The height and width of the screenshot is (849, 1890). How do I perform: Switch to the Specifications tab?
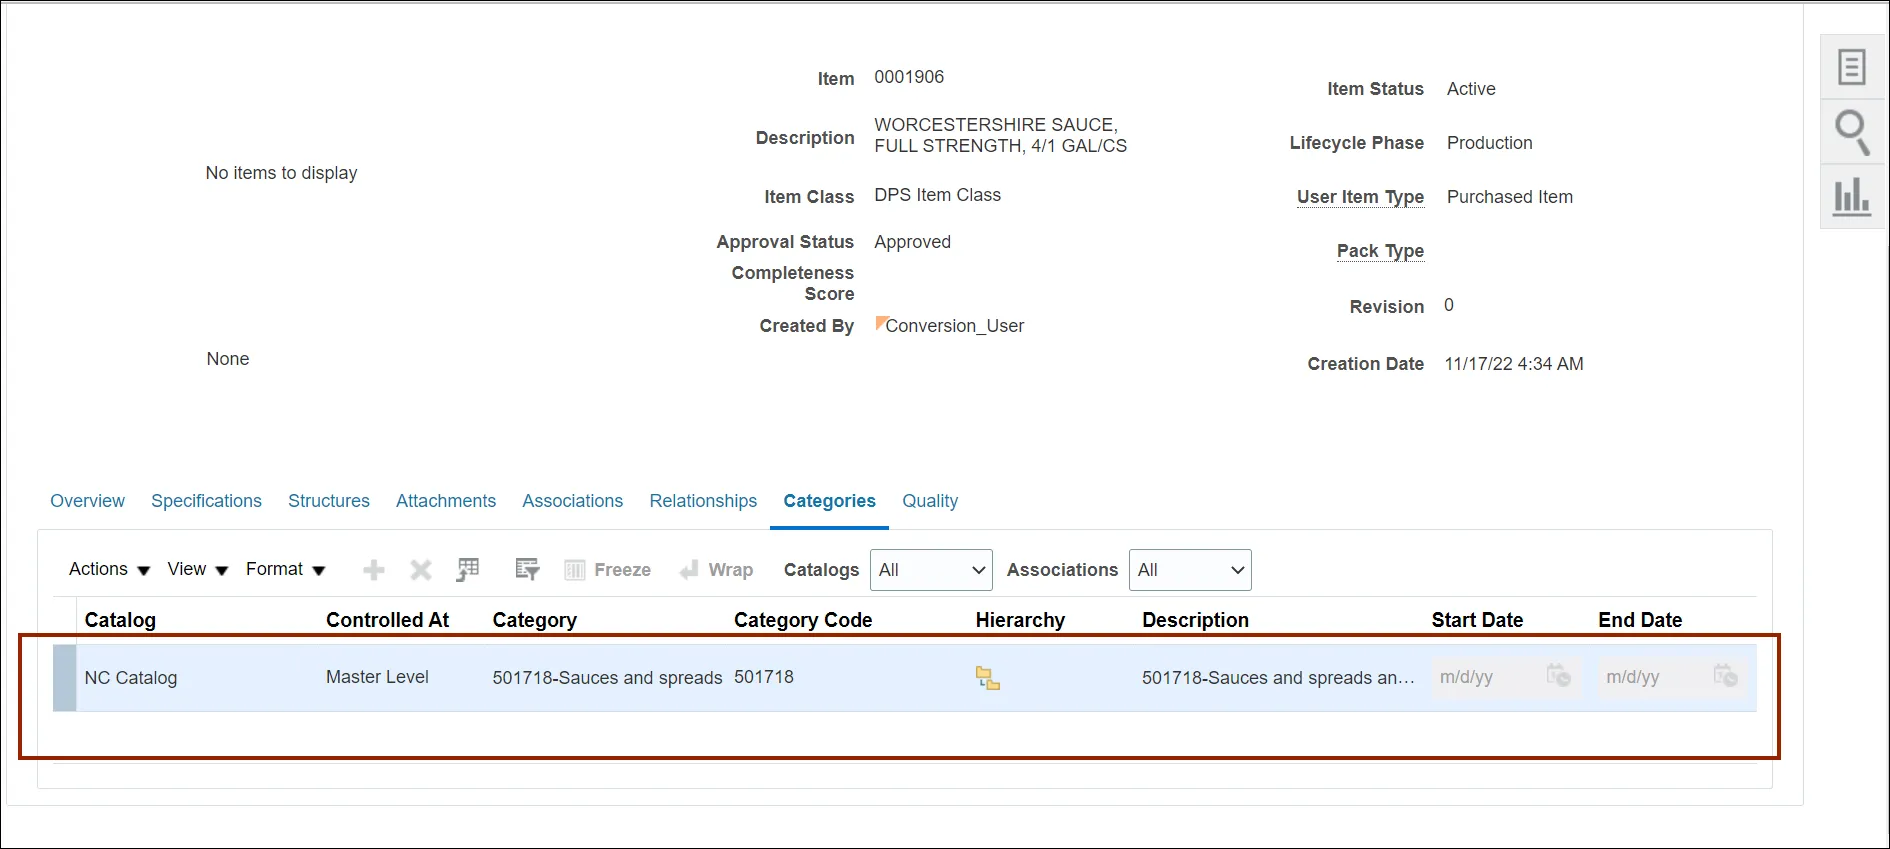[206, 501]
